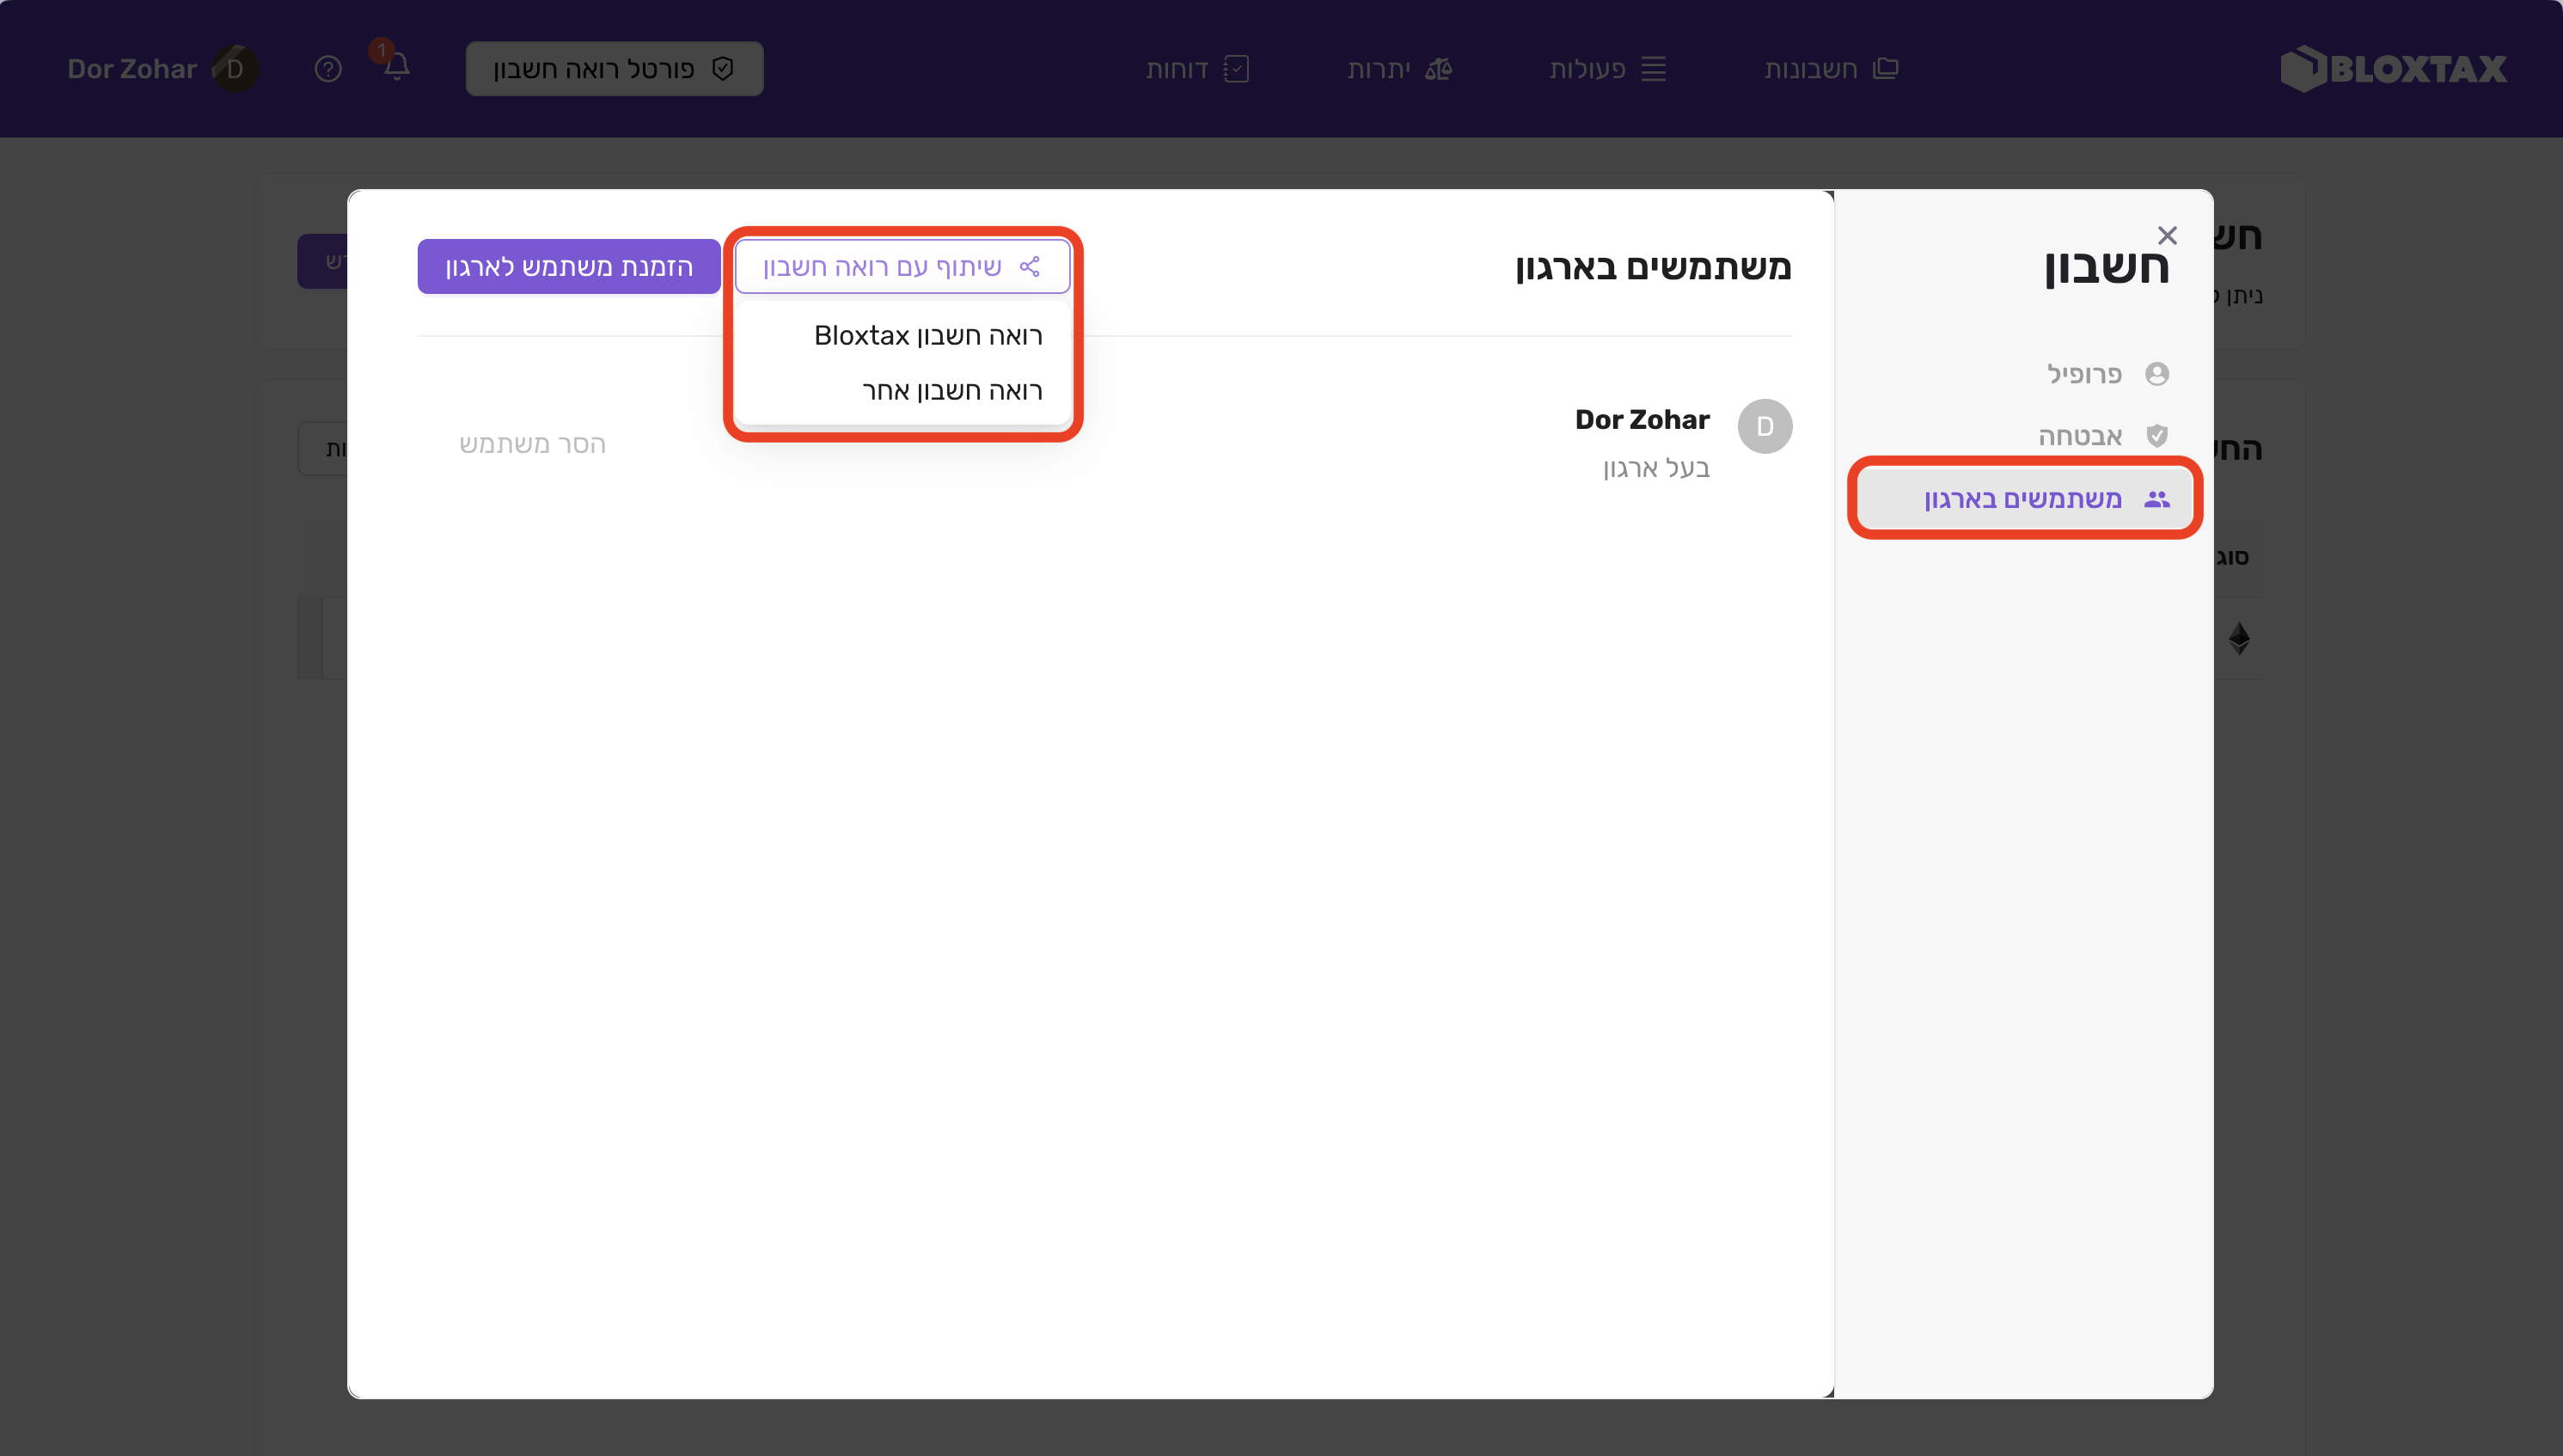Click the הסר משתמש link
Screen dimensions: 2563x1456
tap(532, 444)
